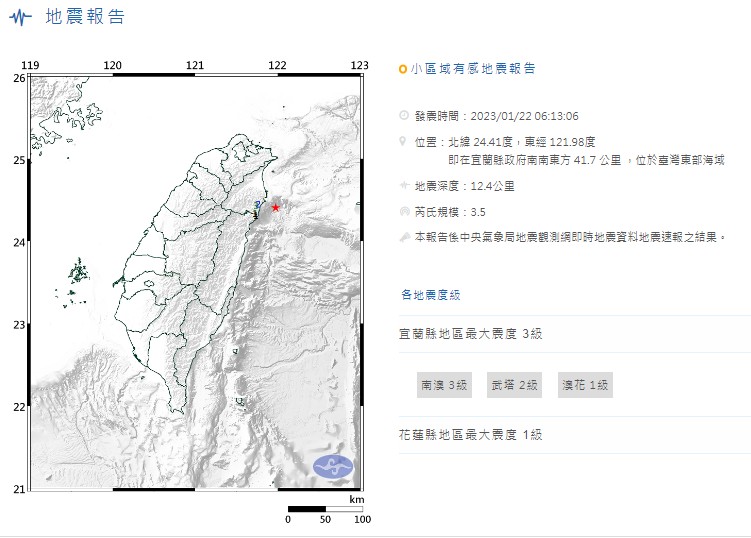
Task: Click the orange circle bullet before 小區域有感地震報告
Action: click(403, 69)
